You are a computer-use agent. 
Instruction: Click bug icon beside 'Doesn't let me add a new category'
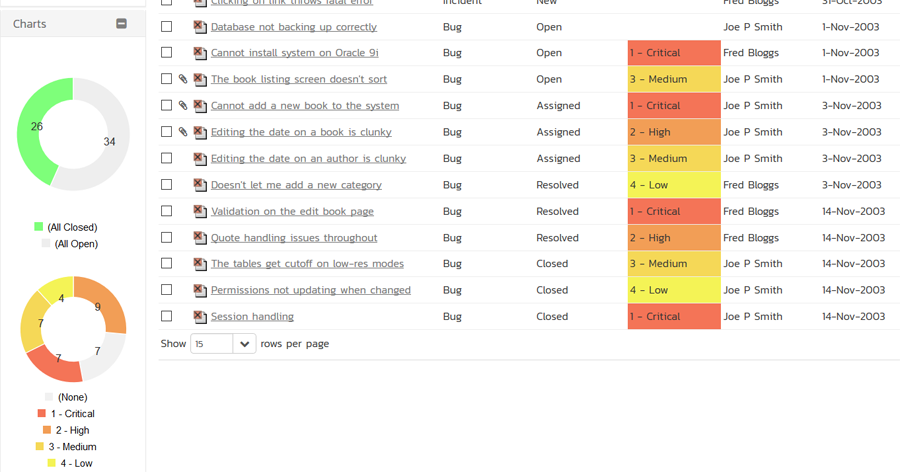coord(200,185)
